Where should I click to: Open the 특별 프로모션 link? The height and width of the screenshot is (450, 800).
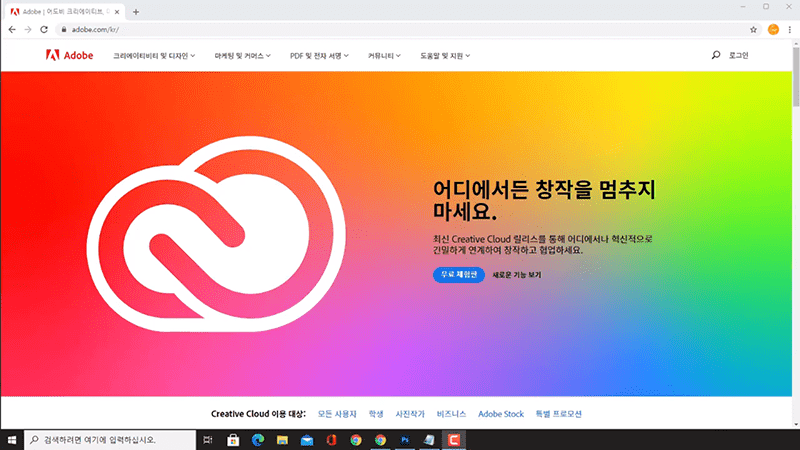(558, 414)
